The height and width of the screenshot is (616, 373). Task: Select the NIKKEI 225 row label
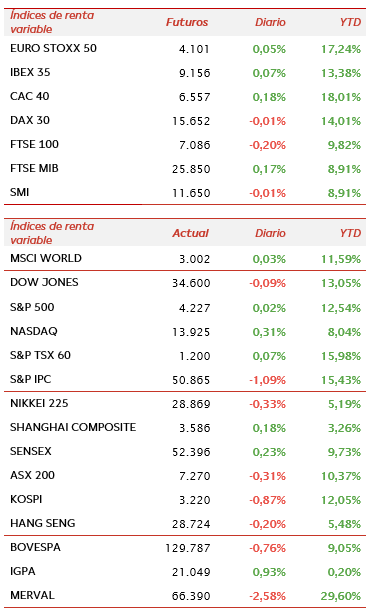39,403
